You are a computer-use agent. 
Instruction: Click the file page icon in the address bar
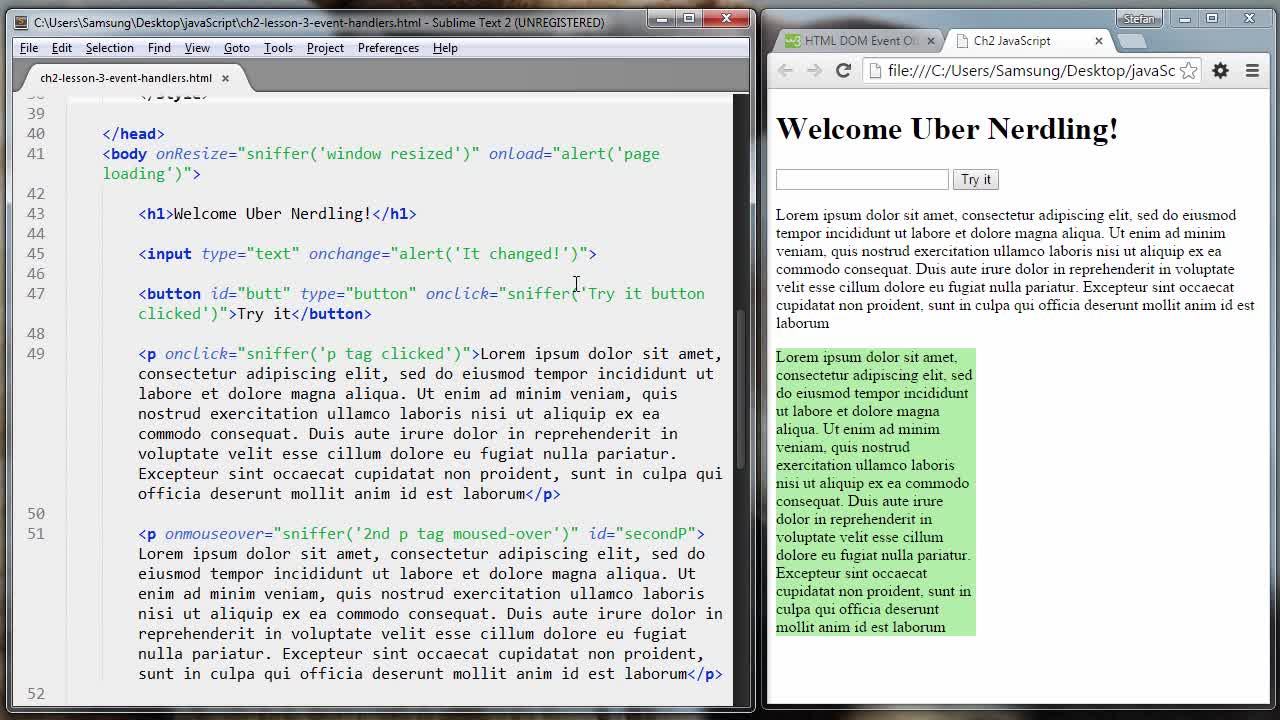(x=876, y=71)
